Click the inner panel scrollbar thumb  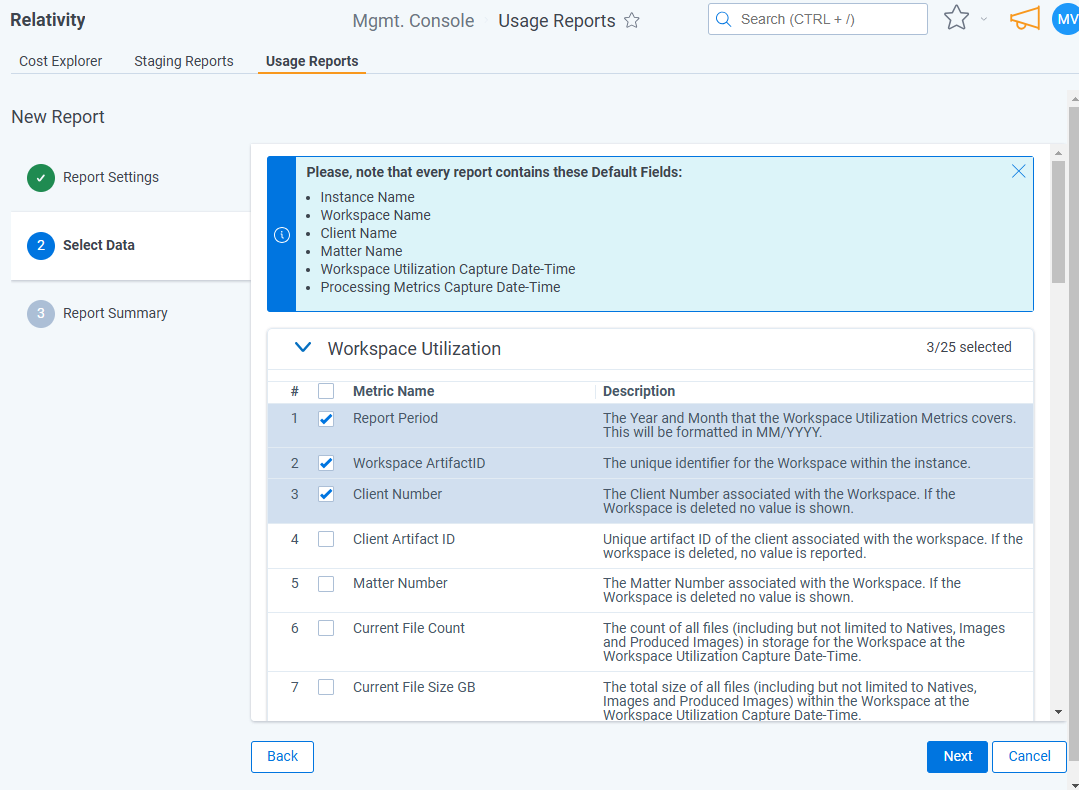click(x=1058, y=222)
